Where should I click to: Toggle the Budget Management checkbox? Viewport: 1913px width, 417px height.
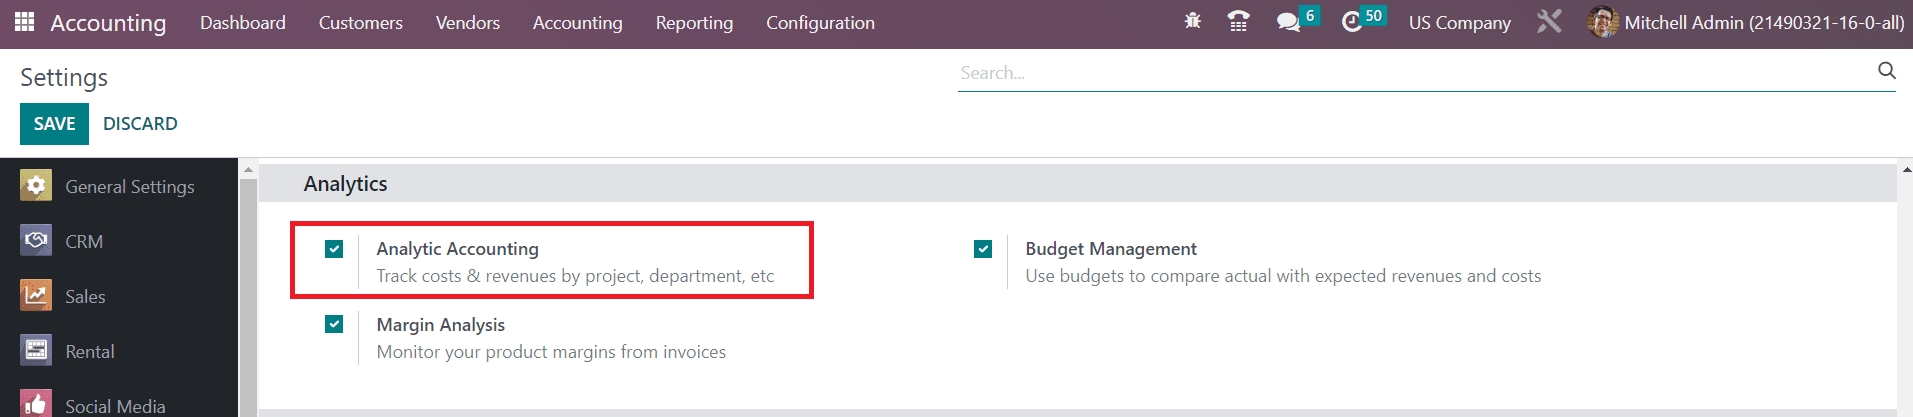pos(983,249)
